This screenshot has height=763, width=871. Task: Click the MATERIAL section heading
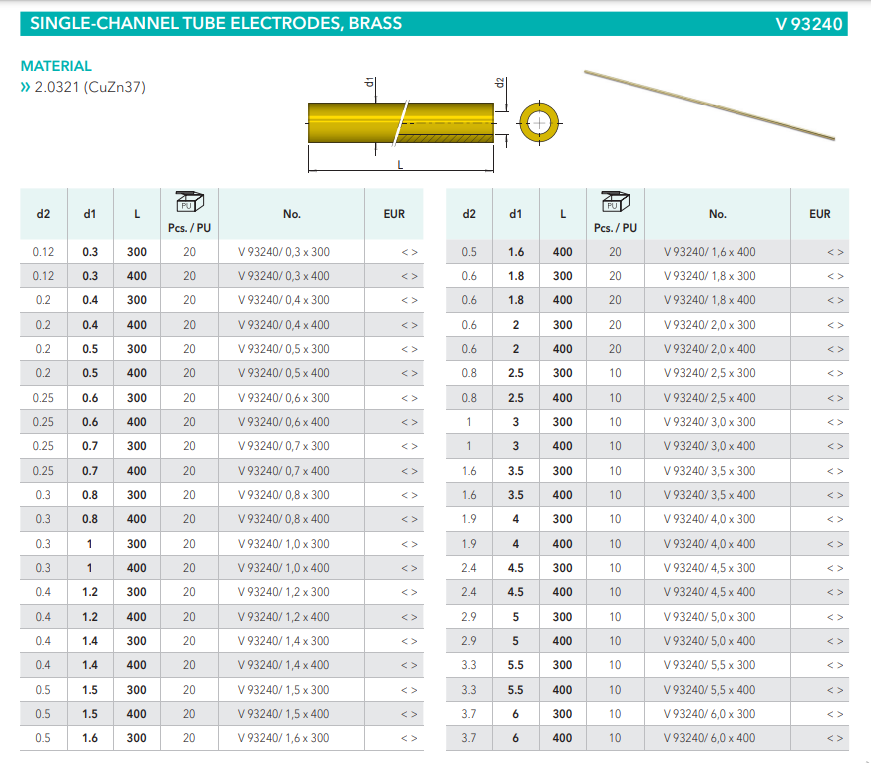pyautogui.click(x=56, y=66)
